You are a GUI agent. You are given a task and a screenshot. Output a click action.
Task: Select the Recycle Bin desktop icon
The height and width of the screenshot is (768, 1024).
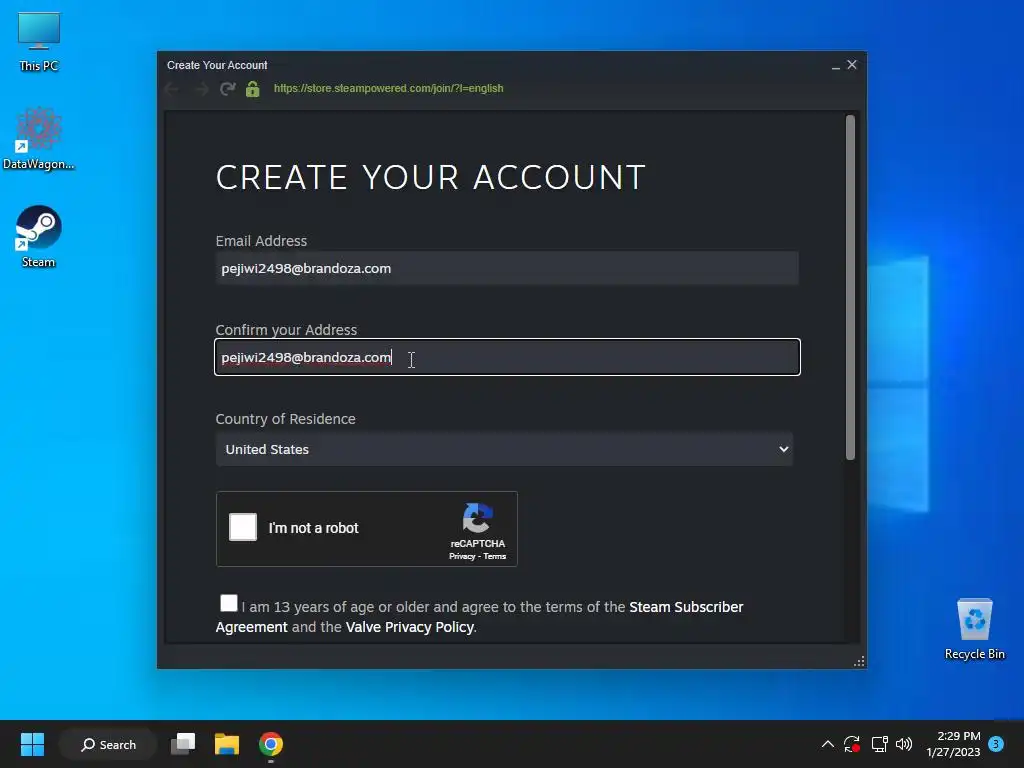pos(974,630)
